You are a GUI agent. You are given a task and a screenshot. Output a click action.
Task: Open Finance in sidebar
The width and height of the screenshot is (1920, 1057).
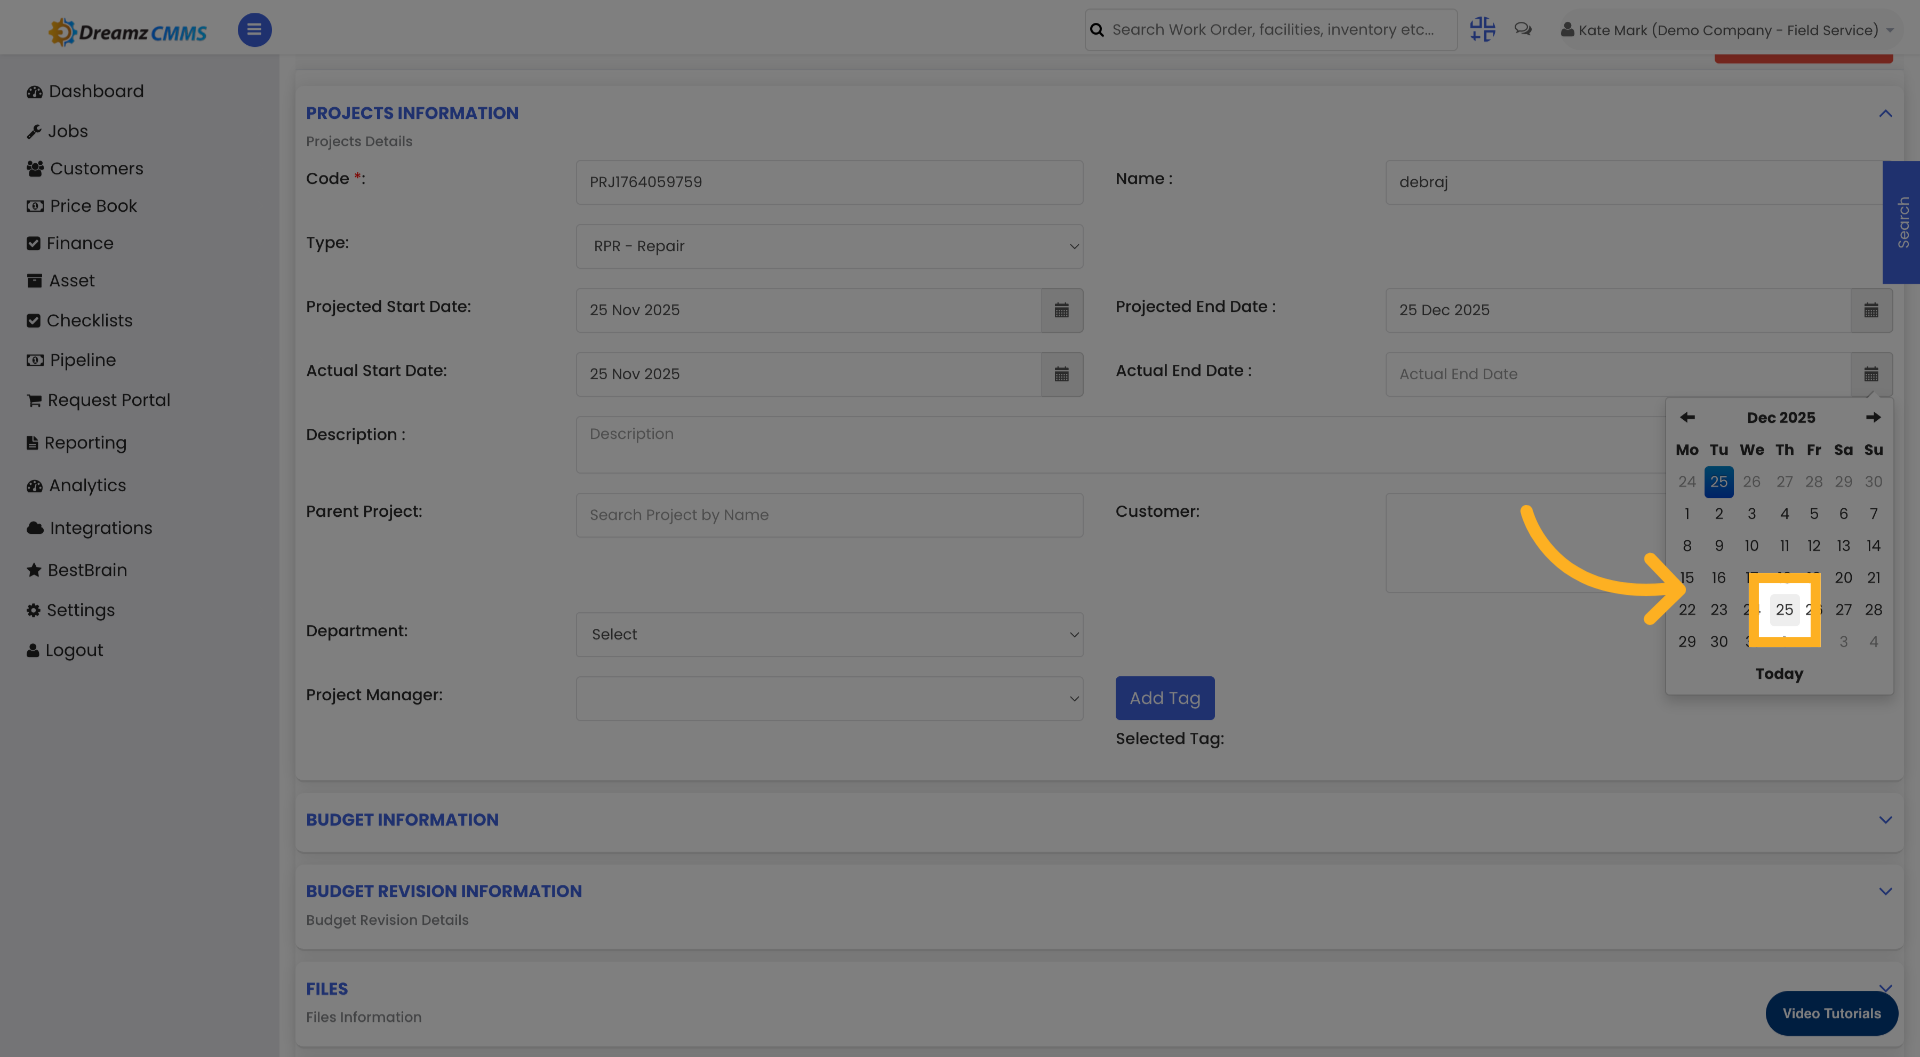click(70, 243)
